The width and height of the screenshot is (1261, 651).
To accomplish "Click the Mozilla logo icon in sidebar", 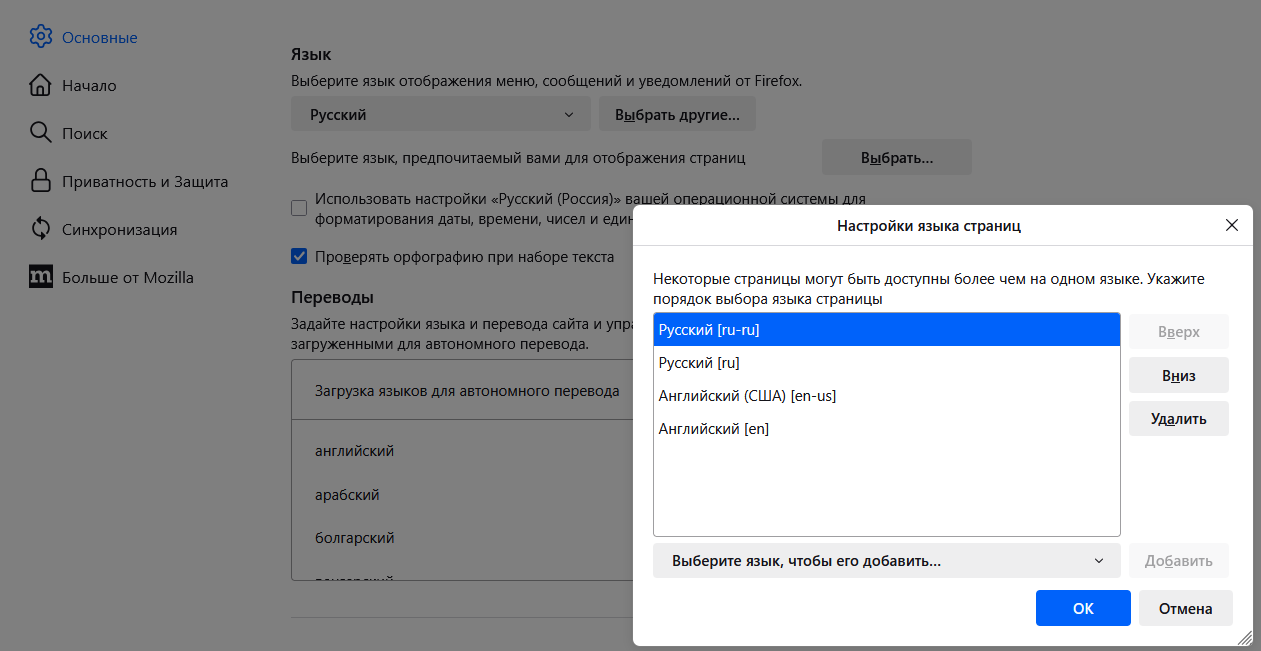I will [x=40, y=277].
